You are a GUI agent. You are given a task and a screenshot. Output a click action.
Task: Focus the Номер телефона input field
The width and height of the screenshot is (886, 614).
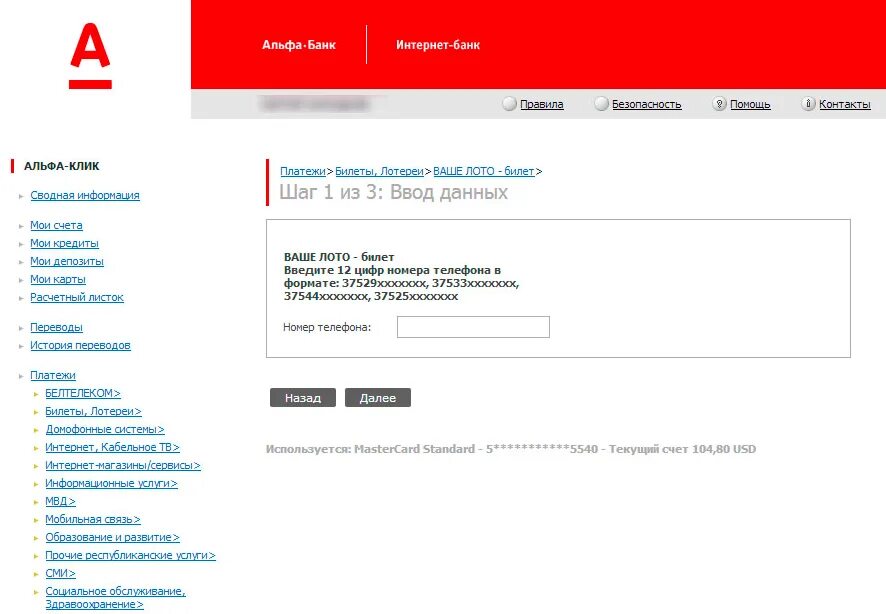[473, 327]
